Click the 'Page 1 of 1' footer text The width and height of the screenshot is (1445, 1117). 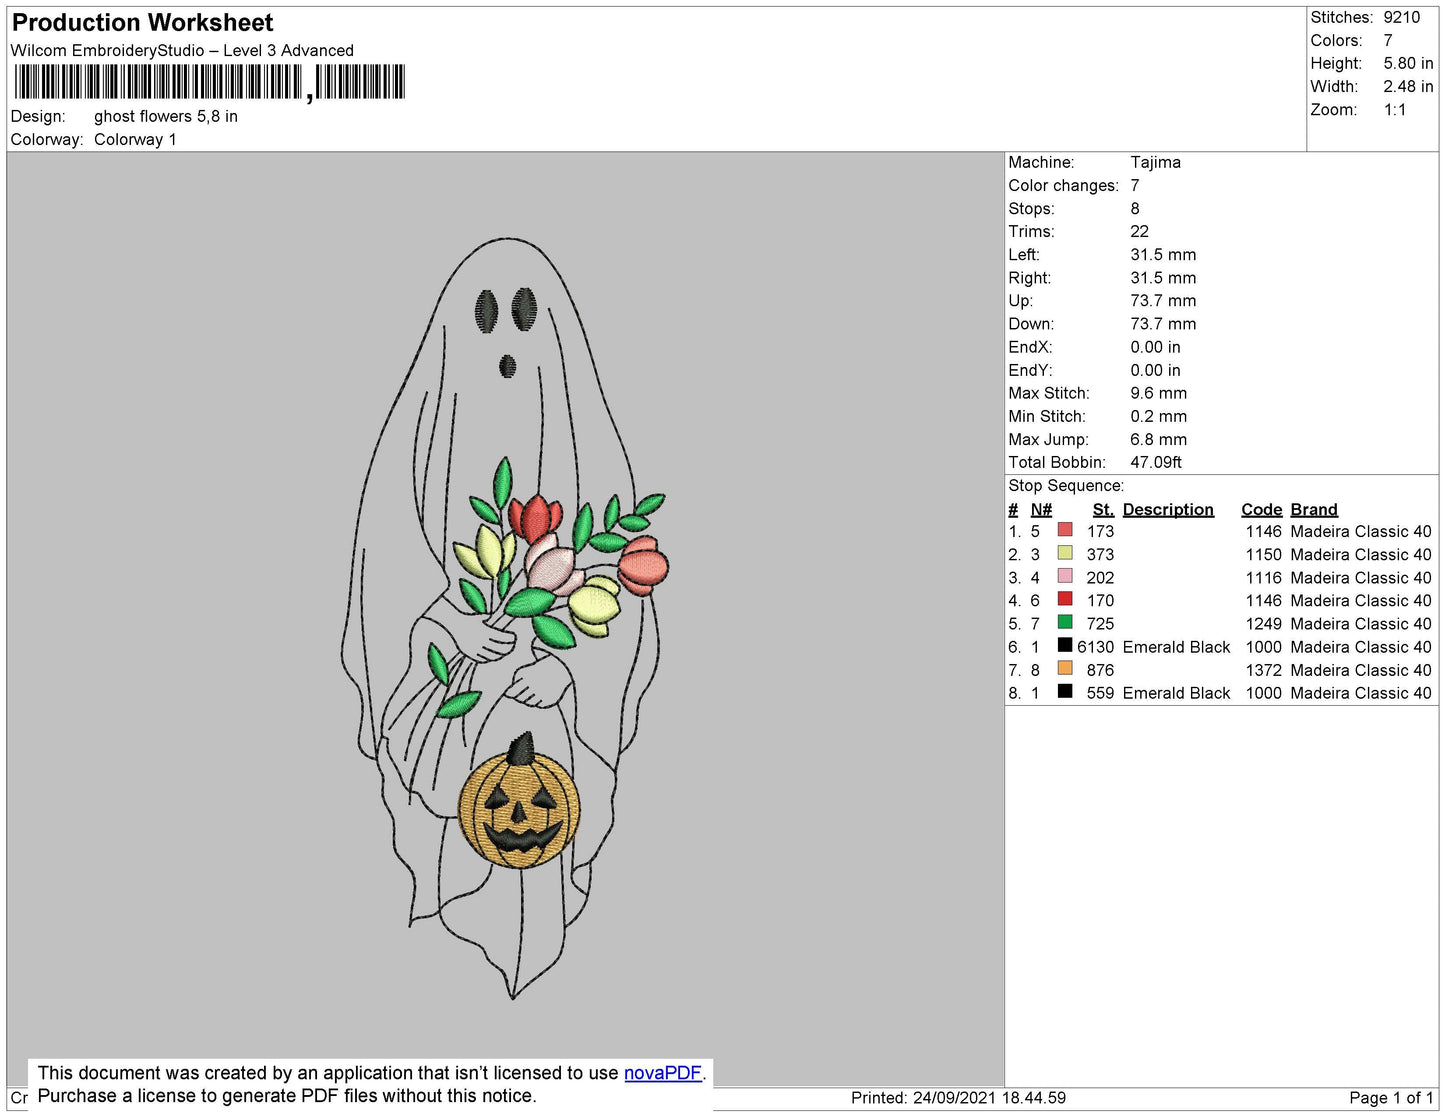pyautogui.click(x=1391, y=1098)
